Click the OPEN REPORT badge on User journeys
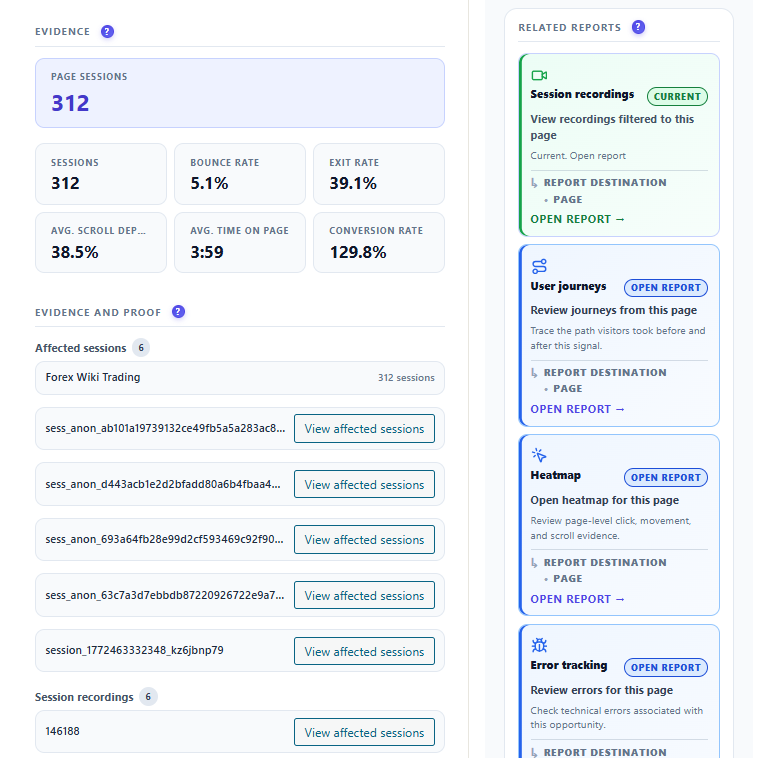The height and width of the screenshot is (758, 772). [x=666, y=287]
